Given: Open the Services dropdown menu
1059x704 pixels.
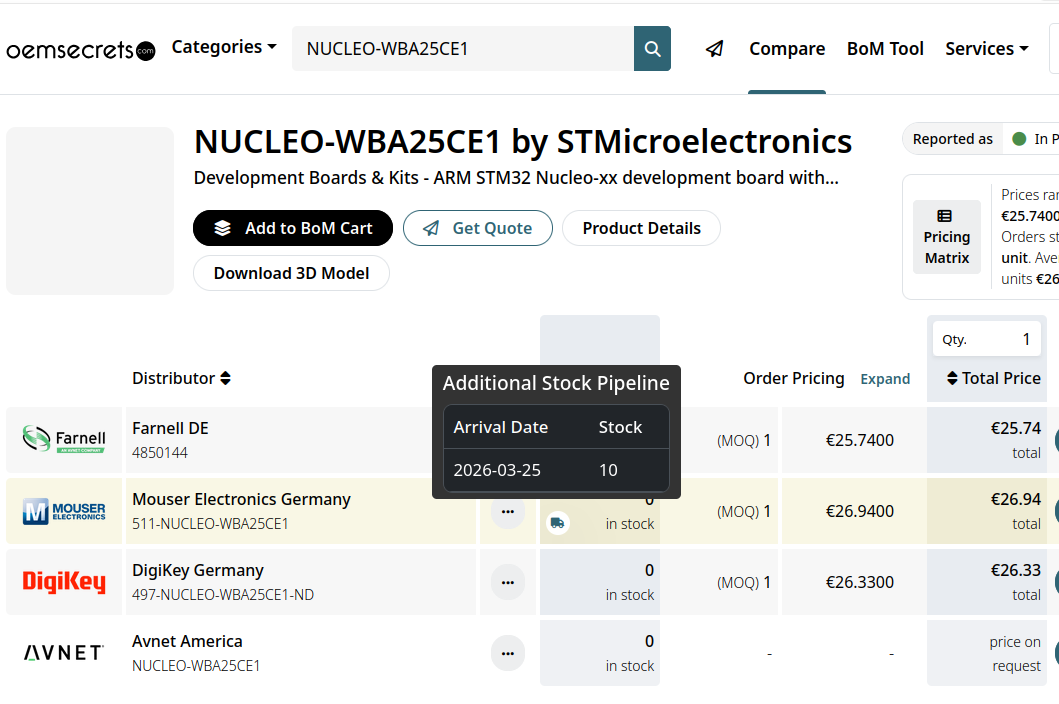Looking at the screenshot, I should click(x=986, y=48).
